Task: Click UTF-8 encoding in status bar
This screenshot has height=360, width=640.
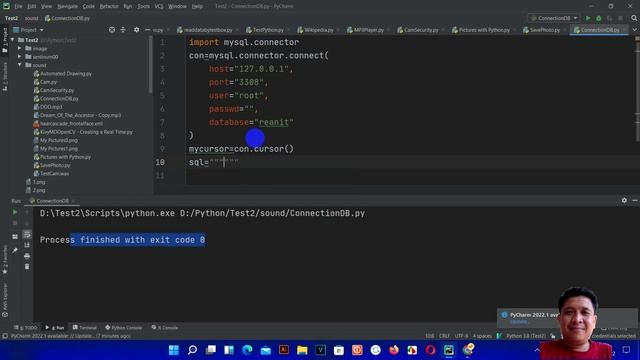Action: [461, 336]
